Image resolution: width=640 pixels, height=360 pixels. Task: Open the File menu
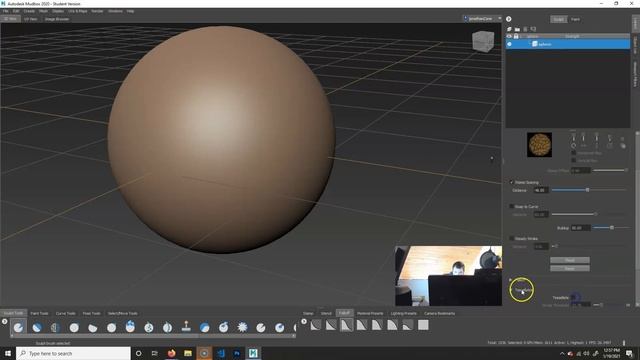click(5, 11)
